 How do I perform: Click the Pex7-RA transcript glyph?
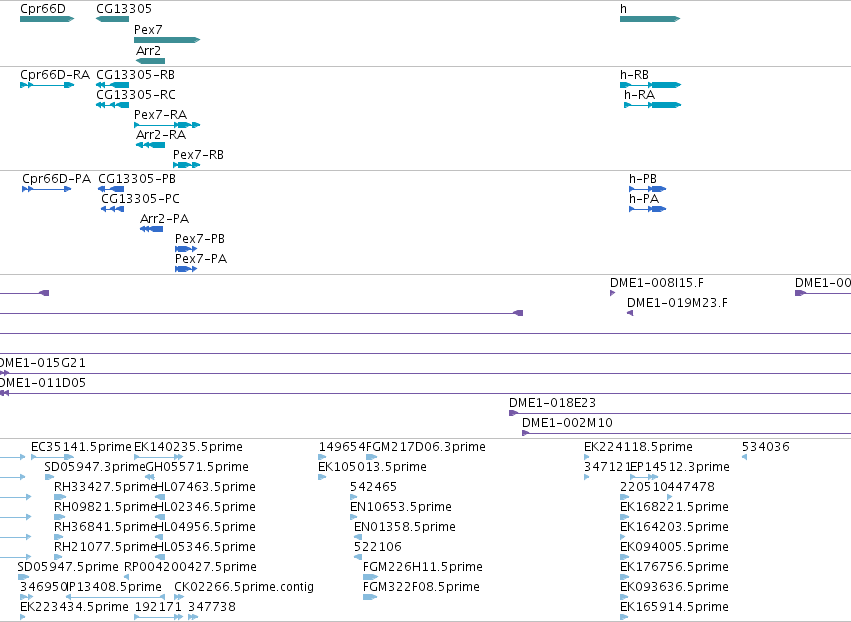167,125
